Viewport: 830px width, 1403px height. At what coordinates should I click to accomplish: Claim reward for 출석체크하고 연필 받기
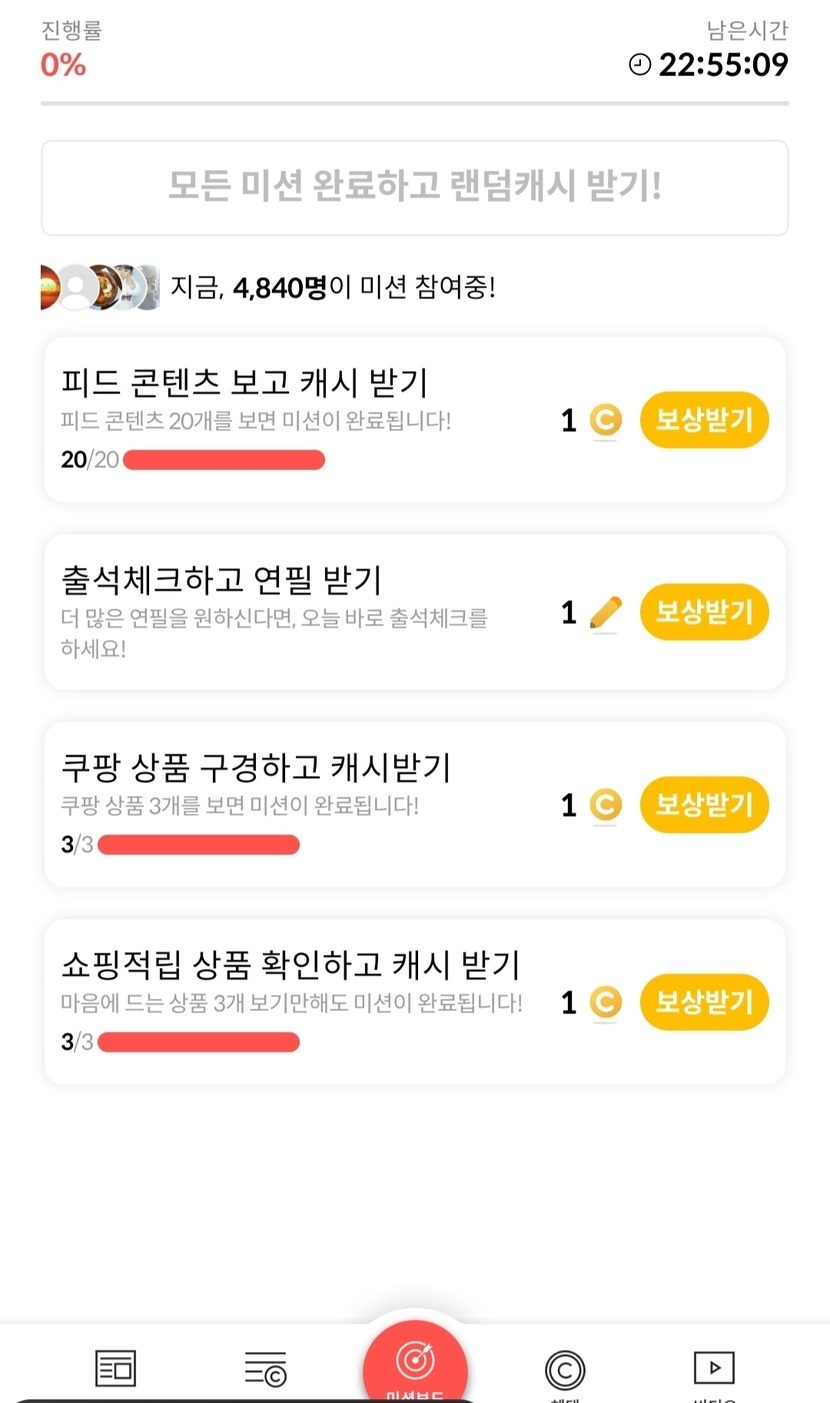tap(704, 612)
